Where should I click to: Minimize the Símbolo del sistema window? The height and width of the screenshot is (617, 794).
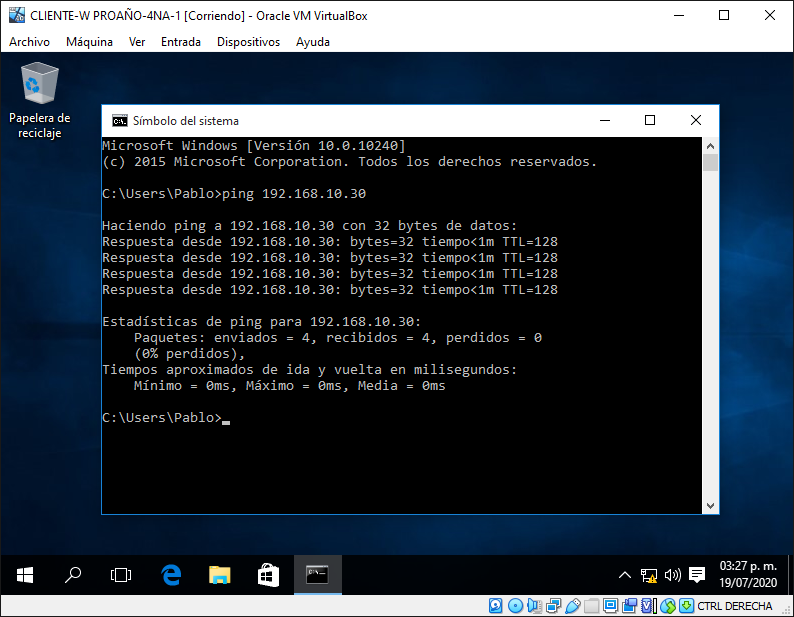605,121
